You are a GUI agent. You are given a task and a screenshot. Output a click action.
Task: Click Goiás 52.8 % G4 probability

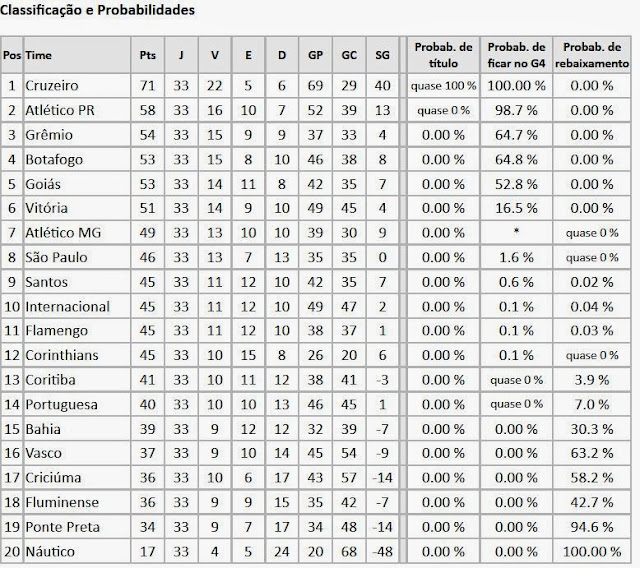[516, 184]
